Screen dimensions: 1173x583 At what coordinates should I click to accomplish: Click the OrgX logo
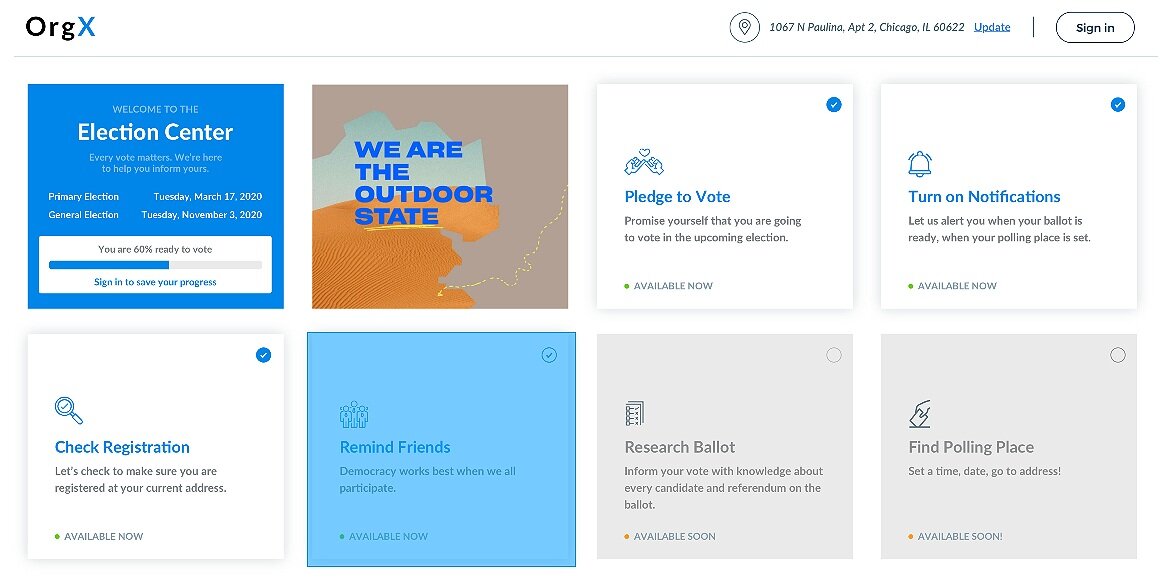(61, 28)
